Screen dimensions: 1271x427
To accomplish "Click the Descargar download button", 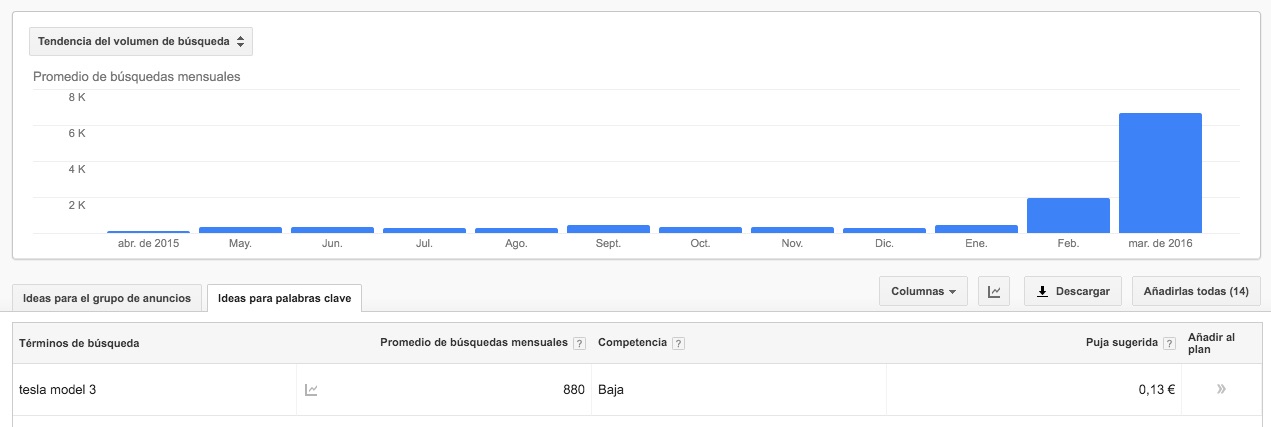I will (1072, 291).
